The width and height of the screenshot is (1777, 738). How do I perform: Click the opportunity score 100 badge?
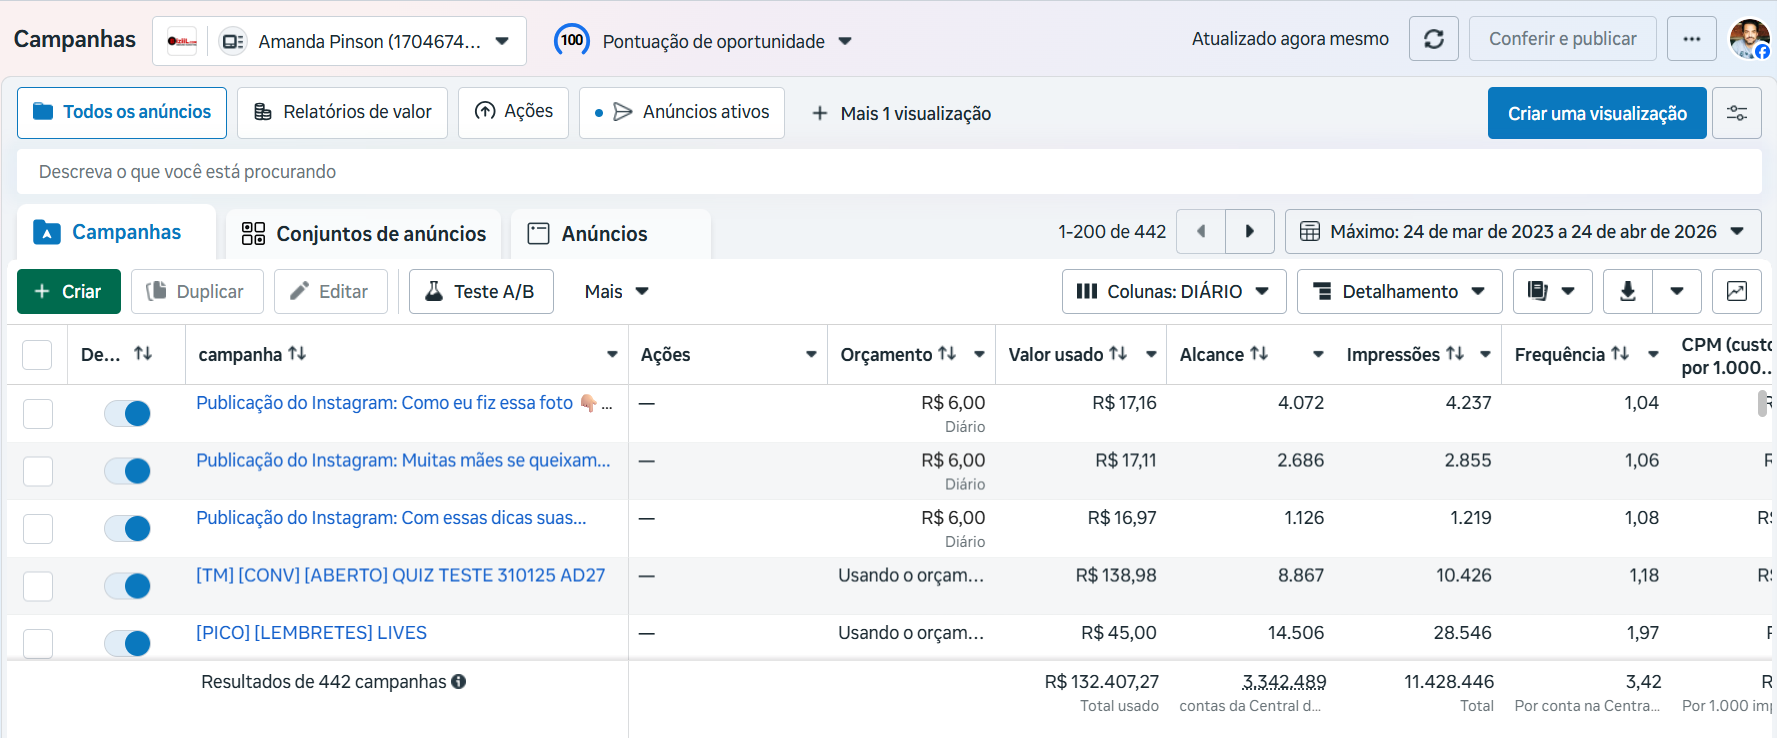point(572,40)
